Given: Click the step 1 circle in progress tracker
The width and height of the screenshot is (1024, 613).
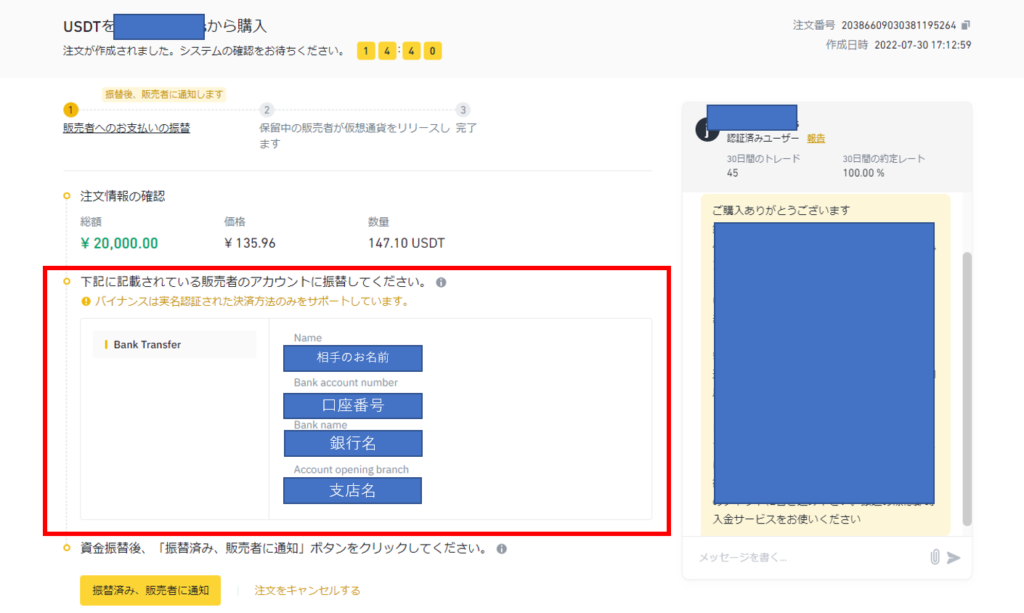Looking at the screenshot, I should 69,110.
